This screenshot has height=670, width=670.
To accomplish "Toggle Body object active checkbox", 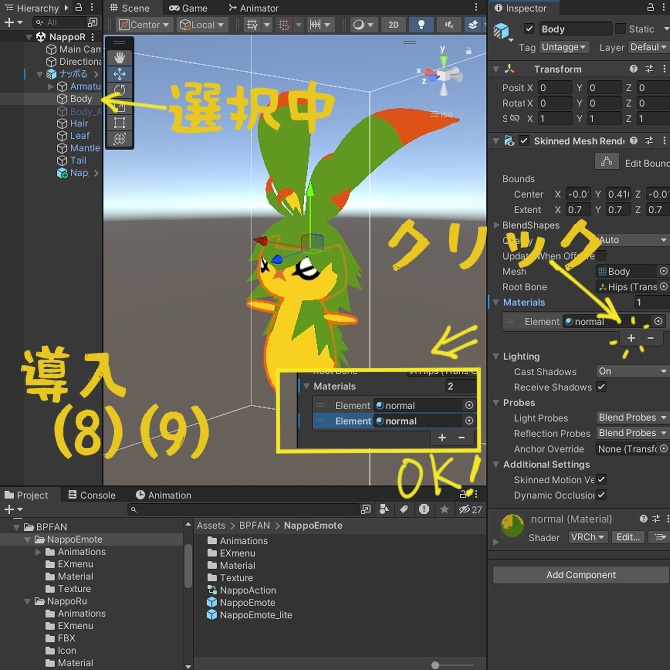I will coord(529,29).
